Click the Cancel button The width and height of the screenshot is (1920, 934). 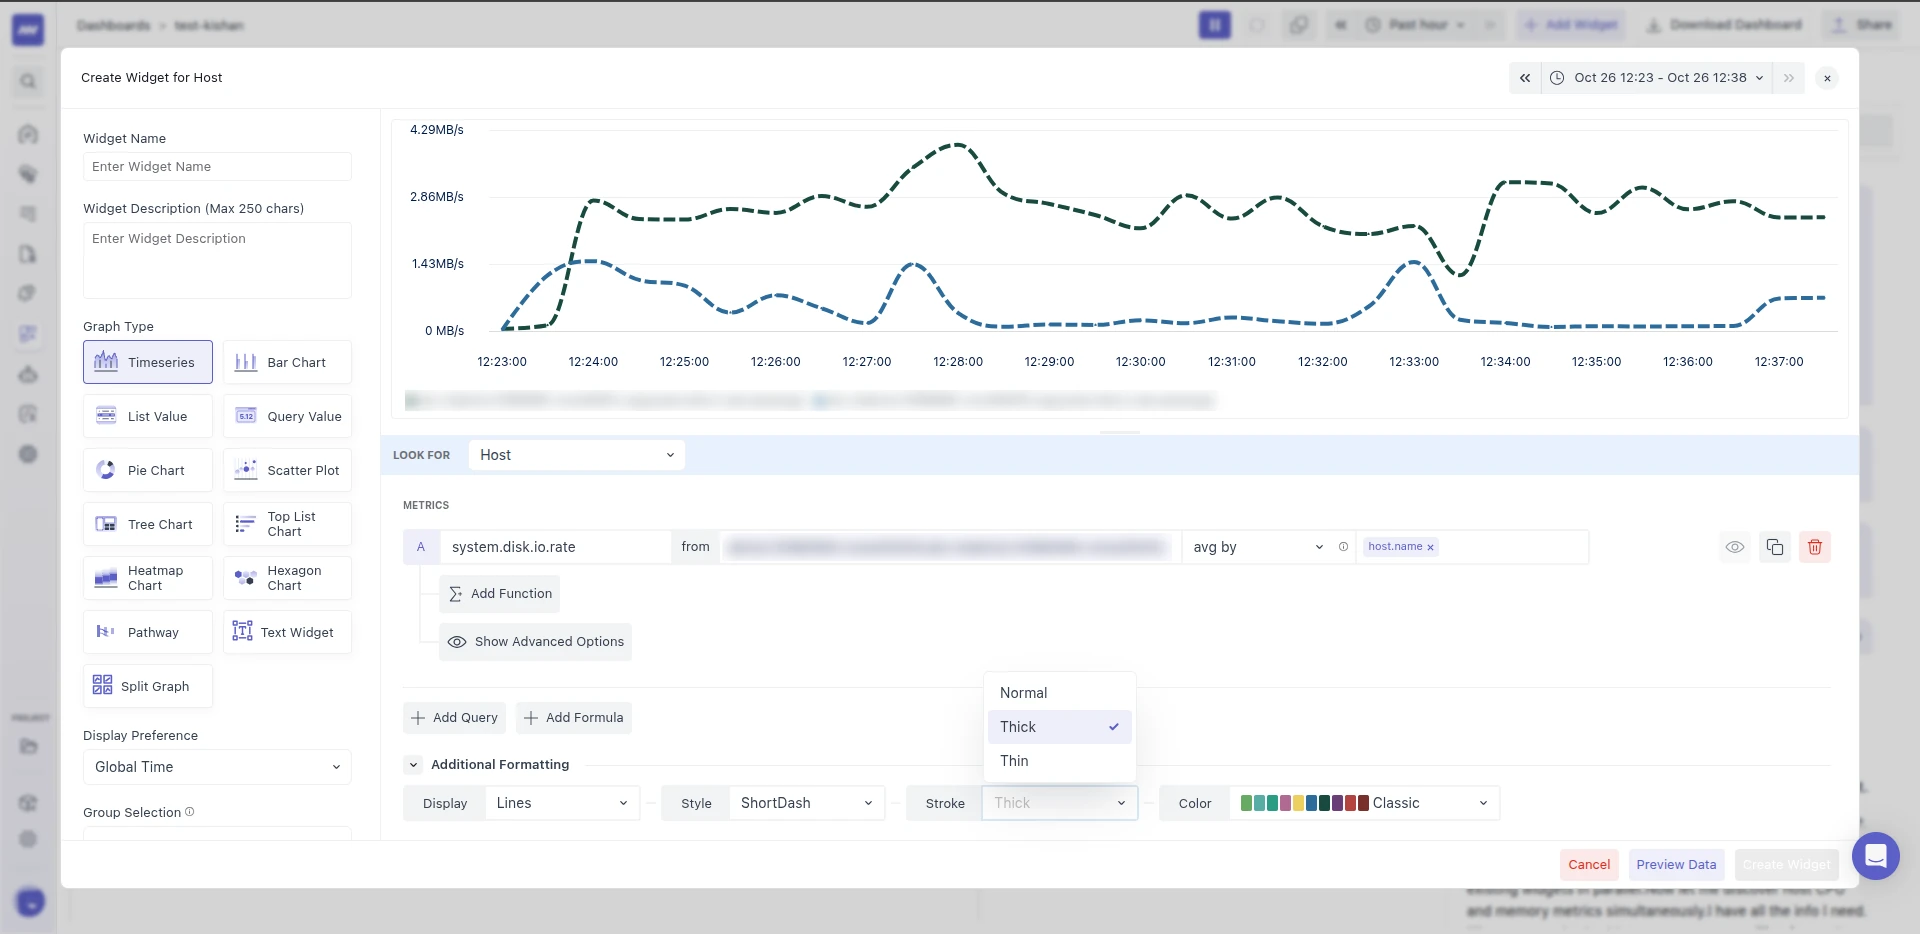(x=1589, y=865)
